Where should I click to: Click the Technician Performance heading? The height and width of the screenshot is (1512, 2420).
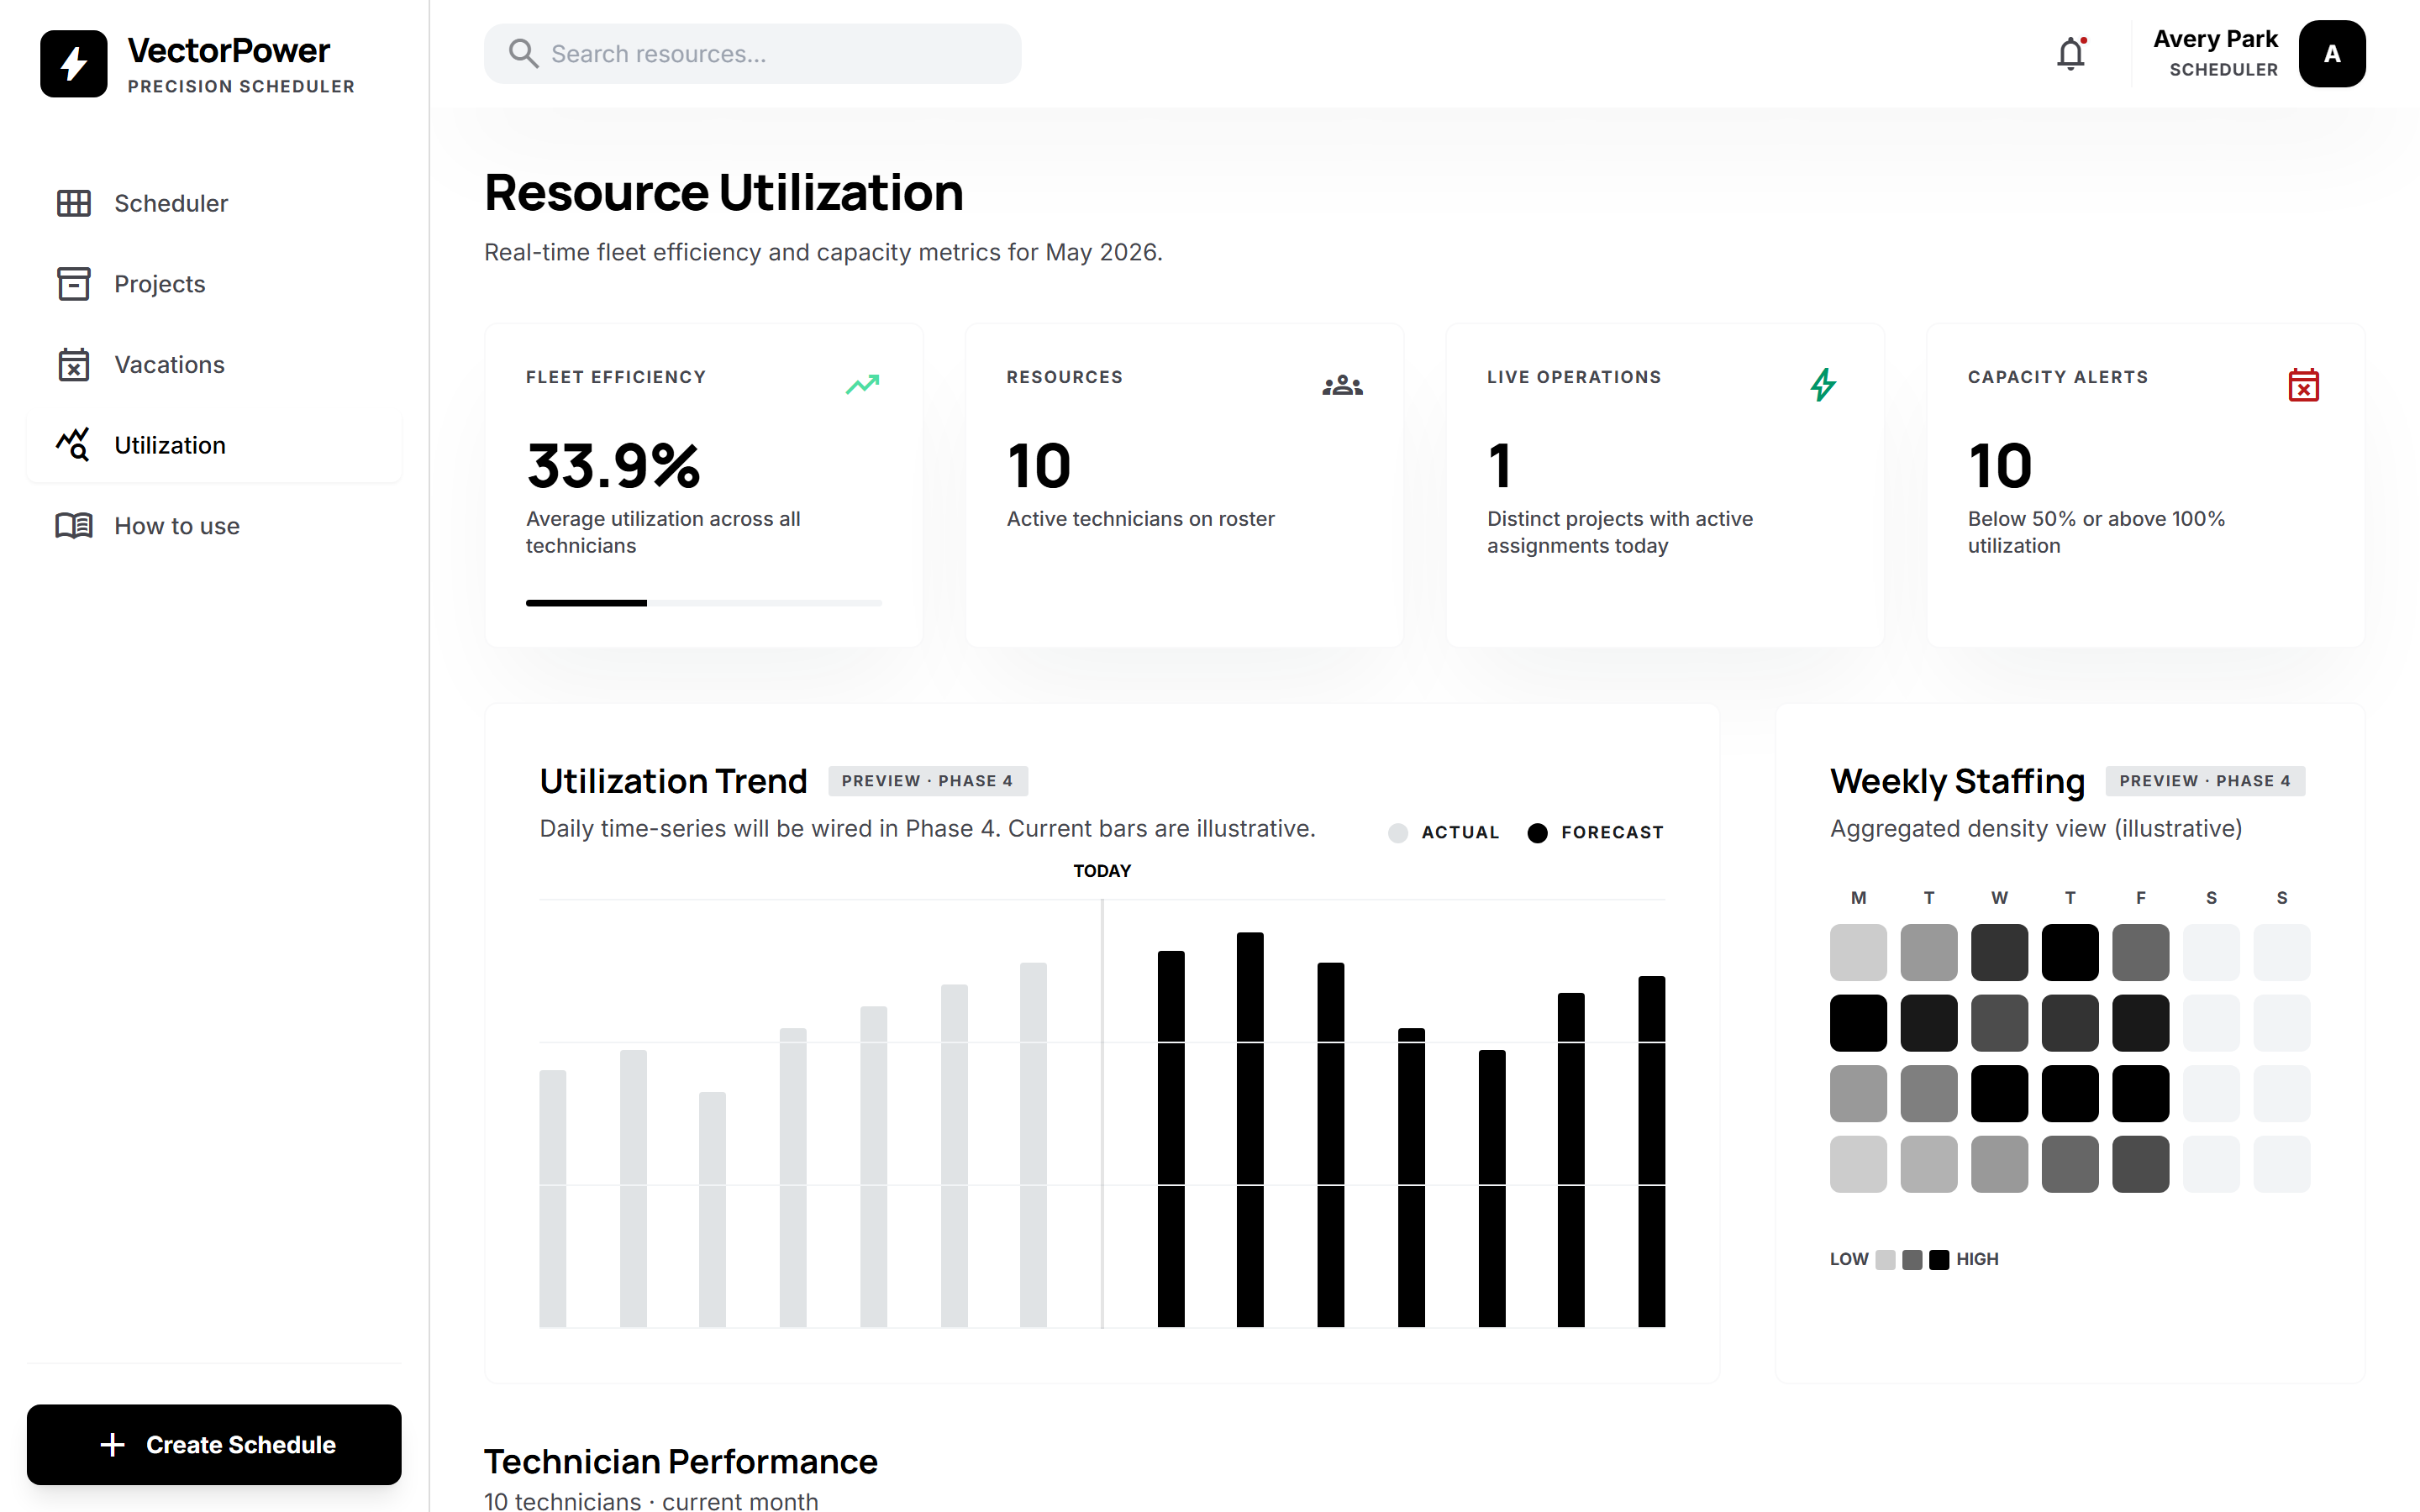click(680, 1461)
